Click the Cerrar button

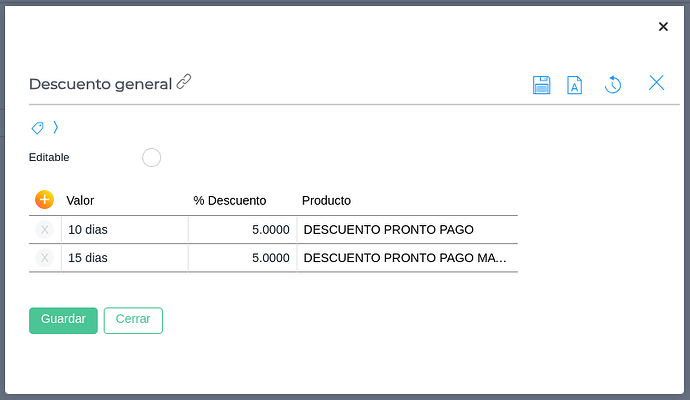pos(133,320)
